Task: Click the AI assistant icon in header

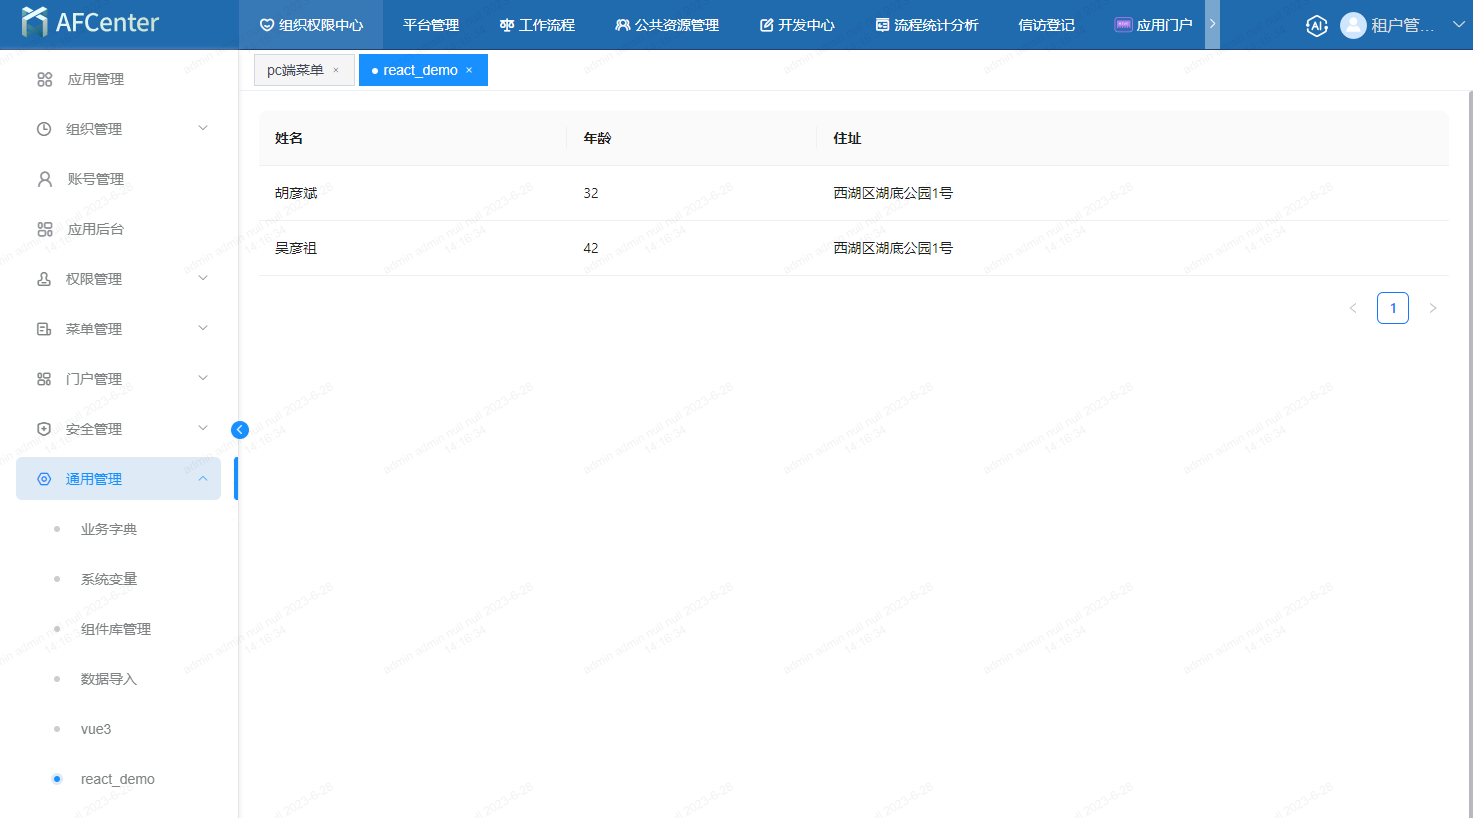Action: tap(1317, 26)
